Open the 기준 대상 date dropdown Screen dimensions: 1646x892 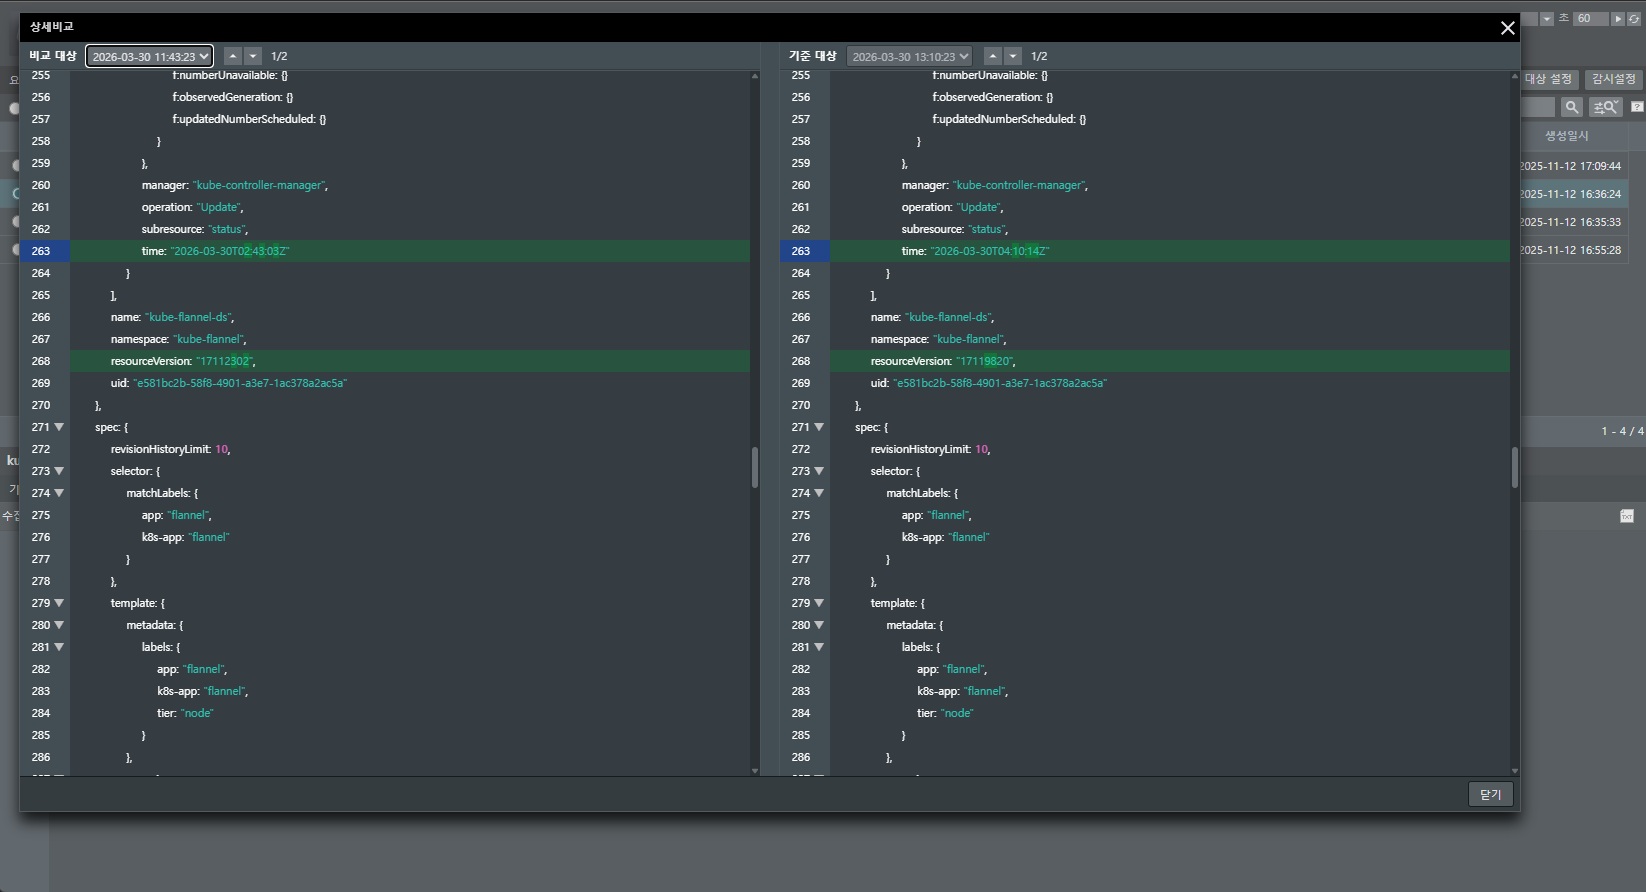(x=909, y=57)
